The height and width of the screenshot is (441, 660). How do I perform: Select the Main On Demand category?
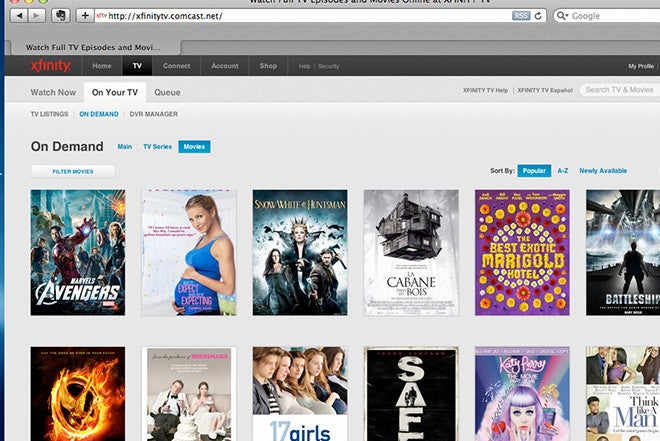point(125,146)
